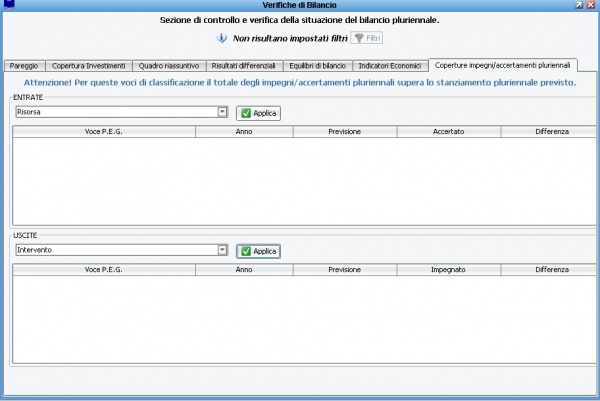Image resolution: width=600 pixels, height=401 pixels.
Task: Click the application icon in the title bar
Action: point(10,5)
